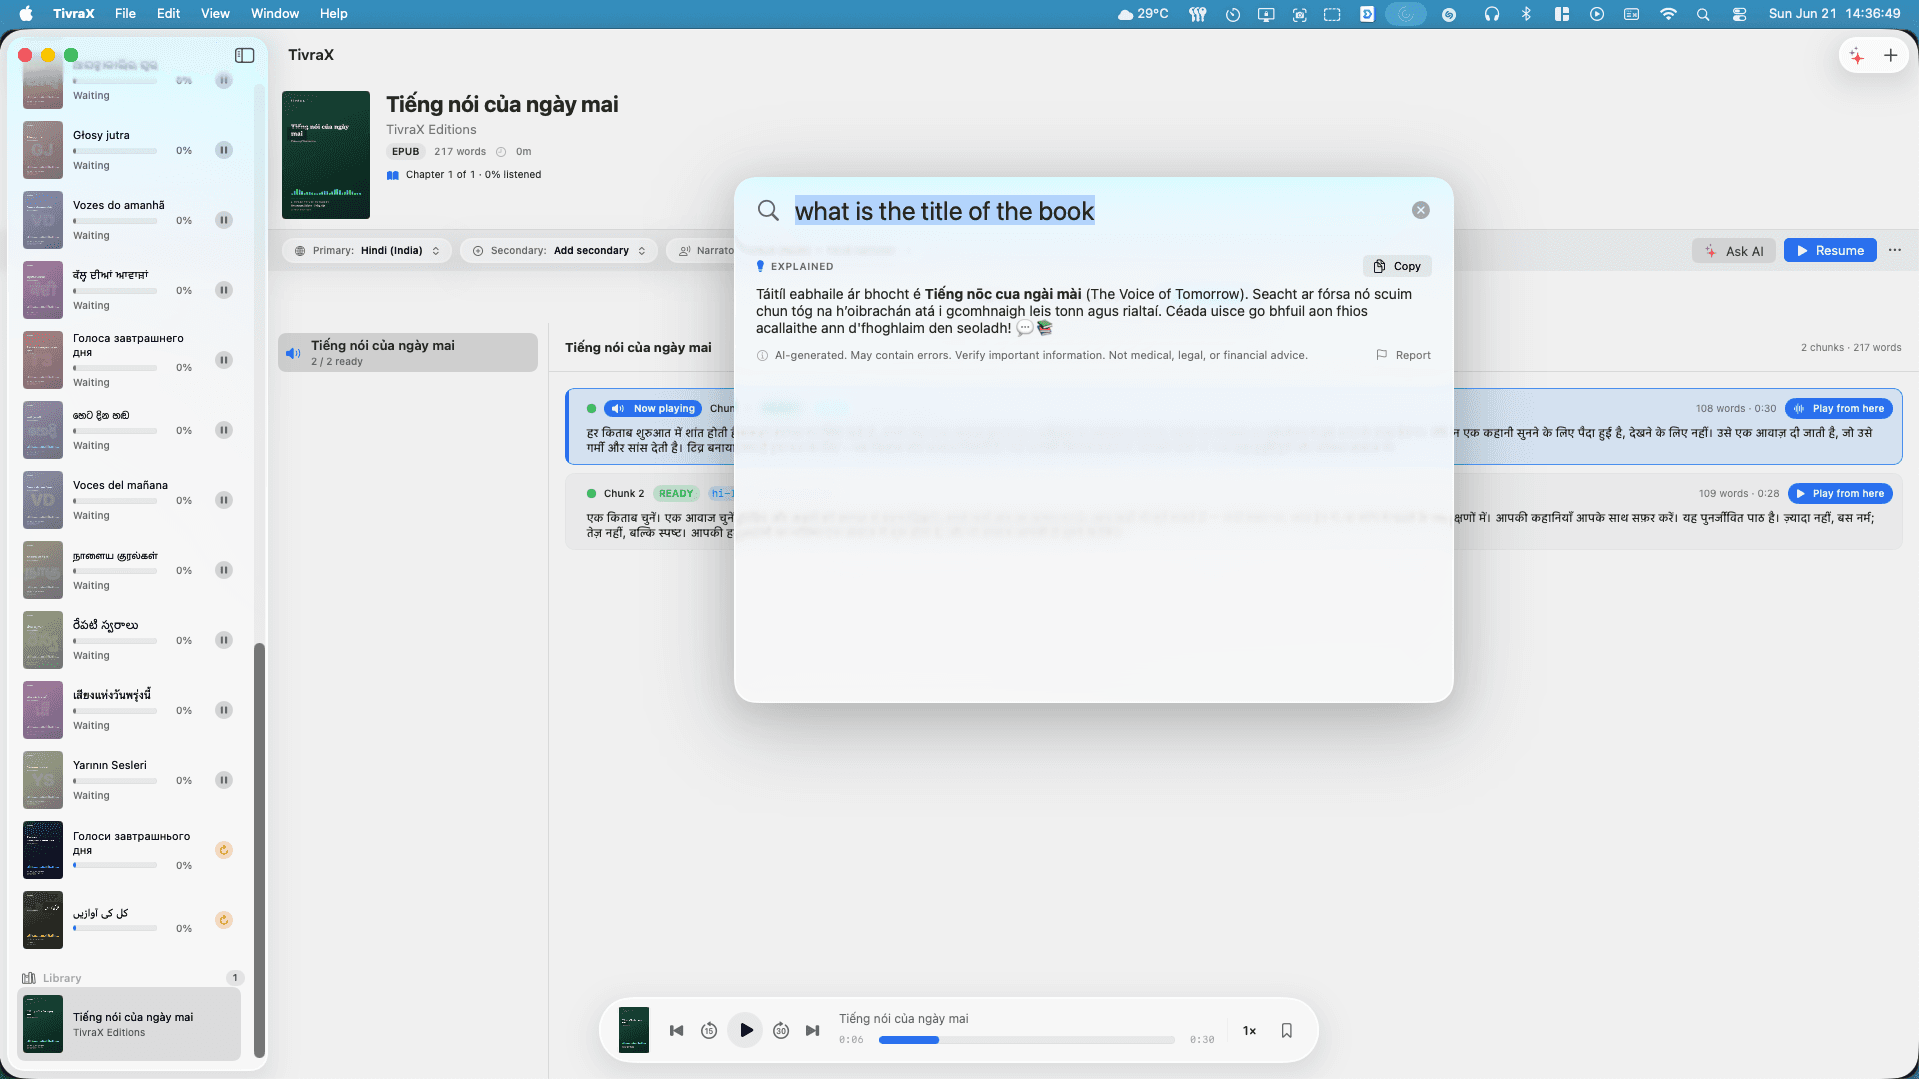Click the EPUB format badge
The width and height of the screenshot is (1919, 1079).
(x=405, y=152)
